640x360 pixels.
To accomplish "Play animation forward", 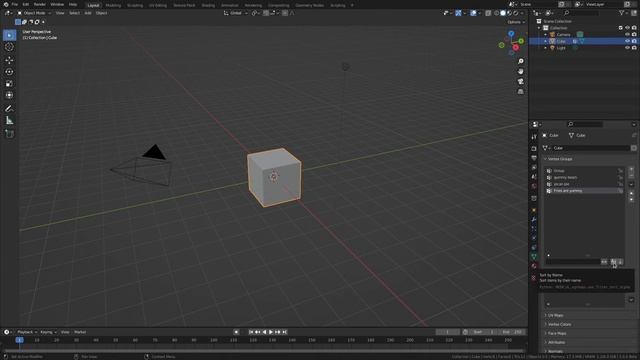I will (271, 332).
